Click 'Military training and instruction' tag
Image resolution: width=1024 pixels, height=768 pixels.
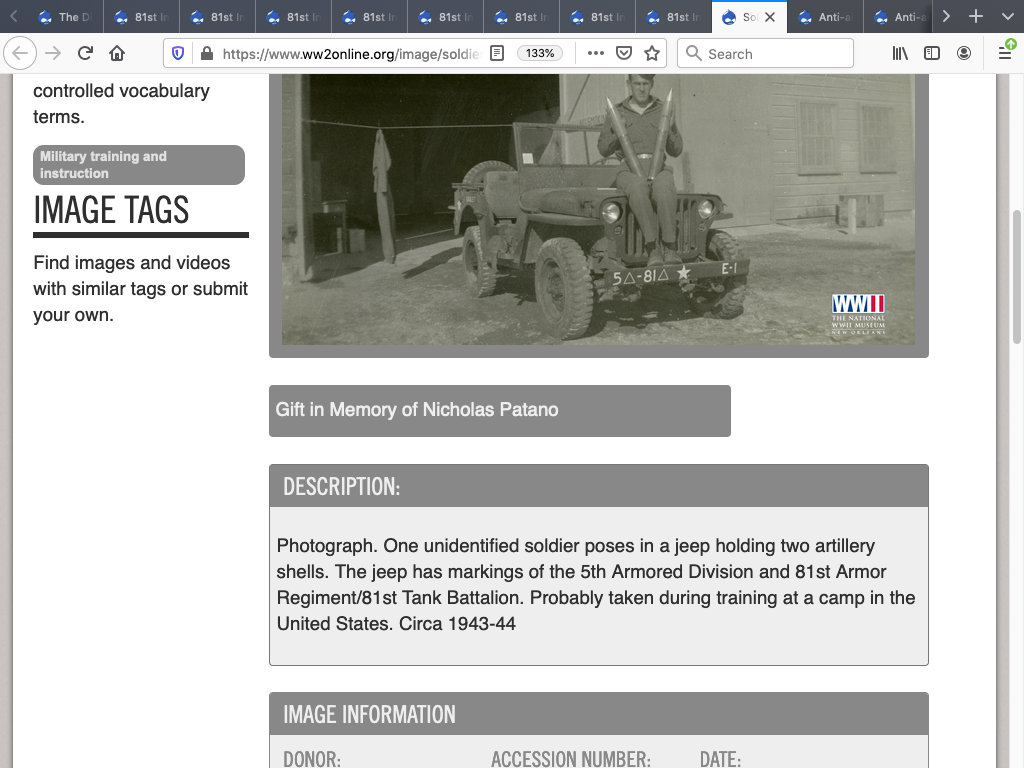(139, 165)
